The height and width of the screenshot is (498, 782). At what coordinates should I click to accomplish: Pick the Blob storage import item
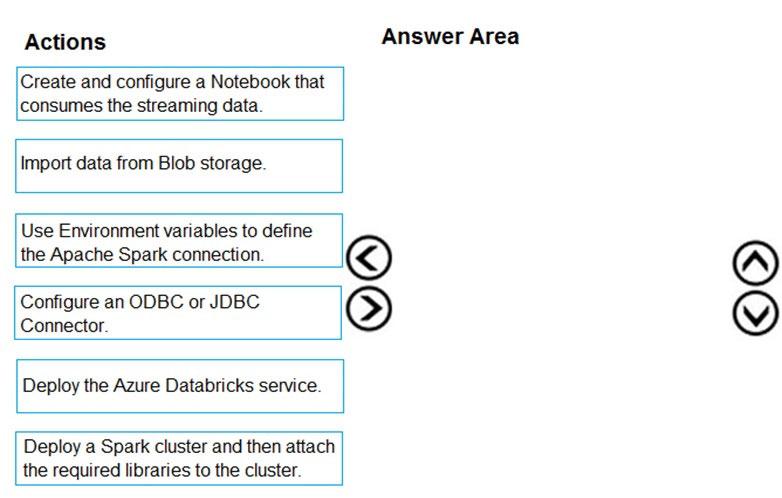[179, 166]
